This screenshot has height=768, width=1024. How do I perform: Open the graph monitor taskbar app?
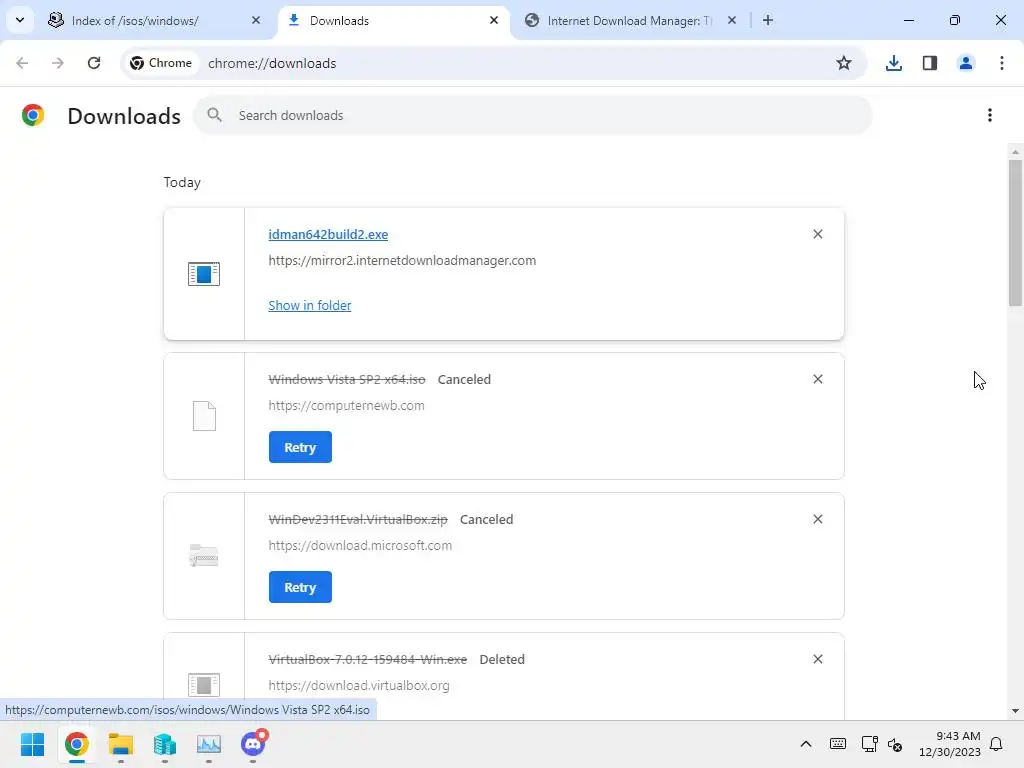[x=209, y=744]
